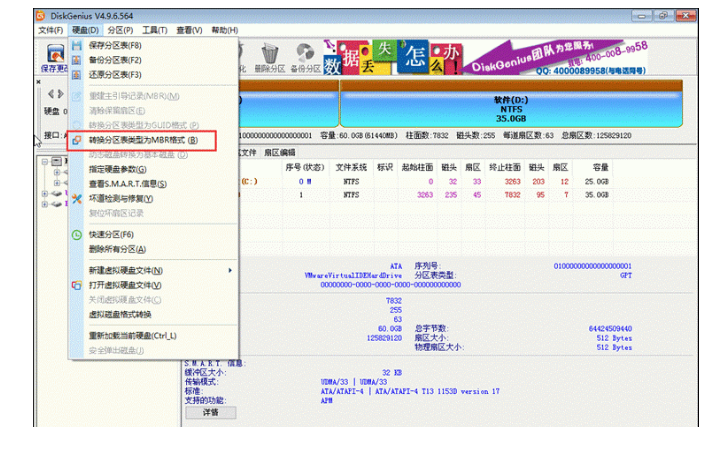Click 打开虚拟硬盘文件(V) menu entry

point(125,285)
